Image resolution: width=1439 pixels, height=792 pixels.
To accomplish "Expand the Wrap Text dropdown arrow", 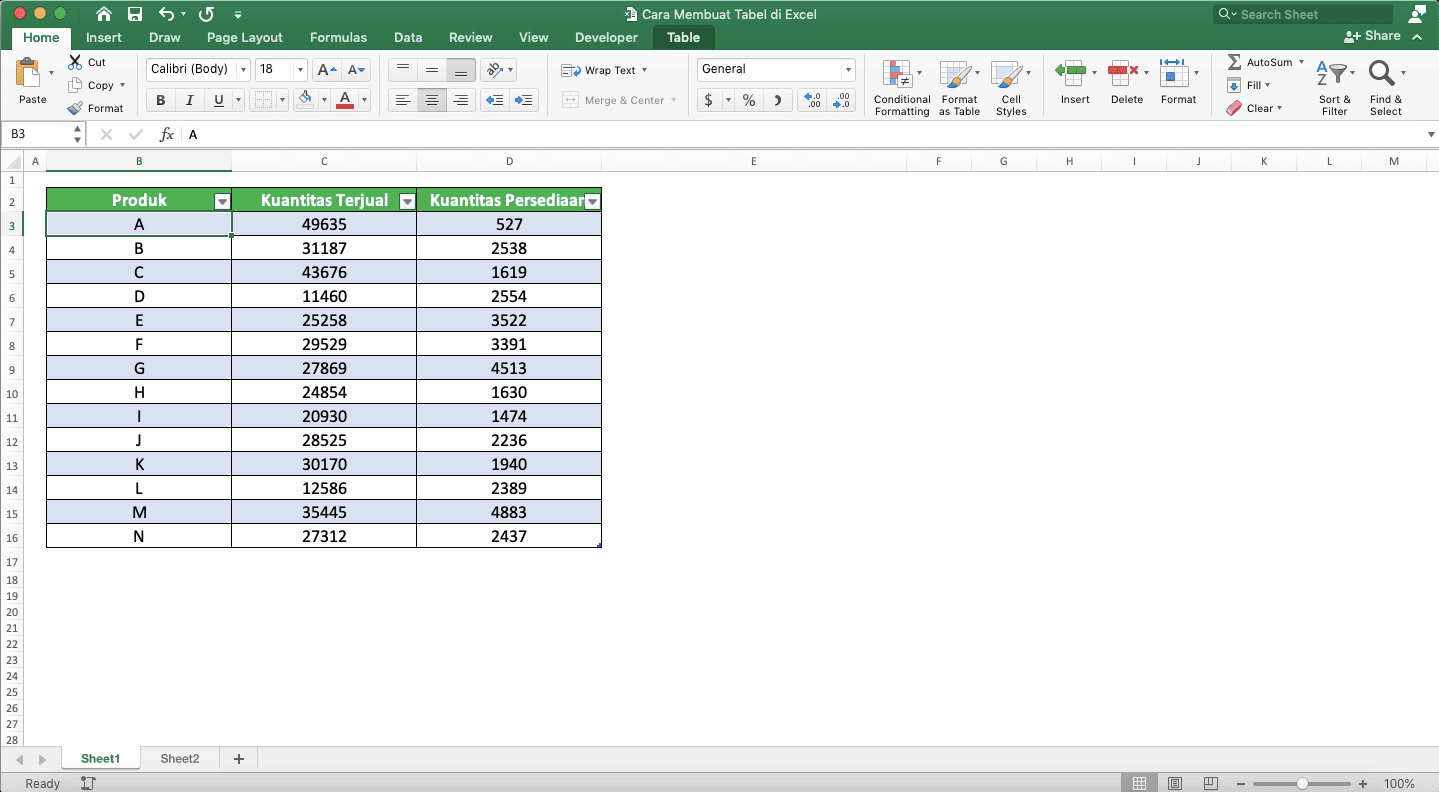I will coord(644,70).
